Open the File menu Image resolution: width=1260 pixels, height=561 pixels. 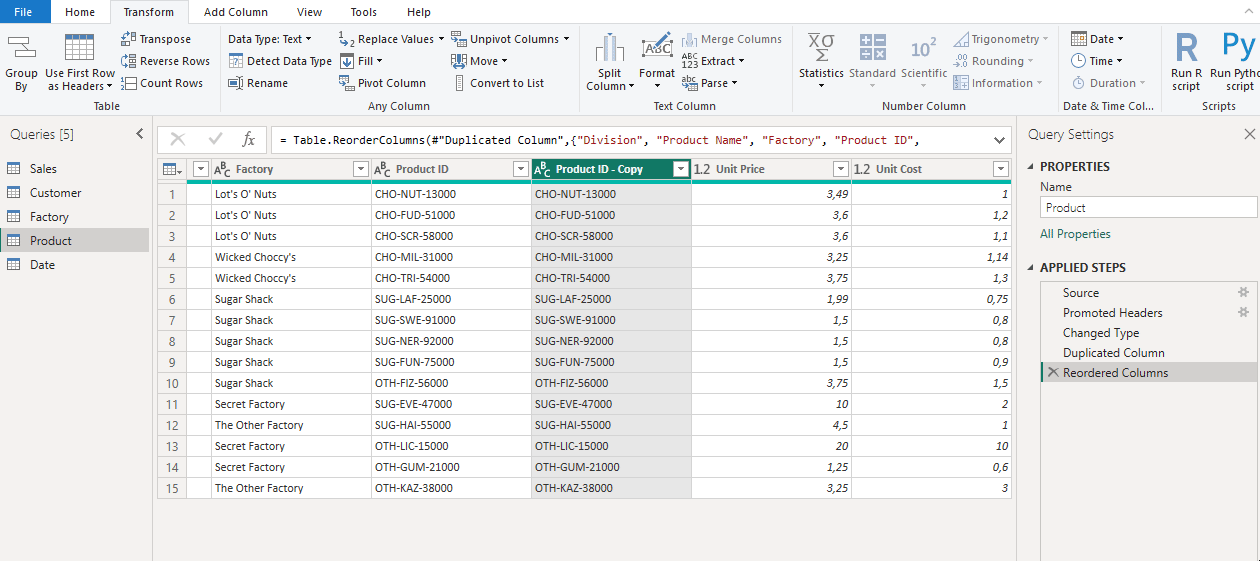point(25,12)
